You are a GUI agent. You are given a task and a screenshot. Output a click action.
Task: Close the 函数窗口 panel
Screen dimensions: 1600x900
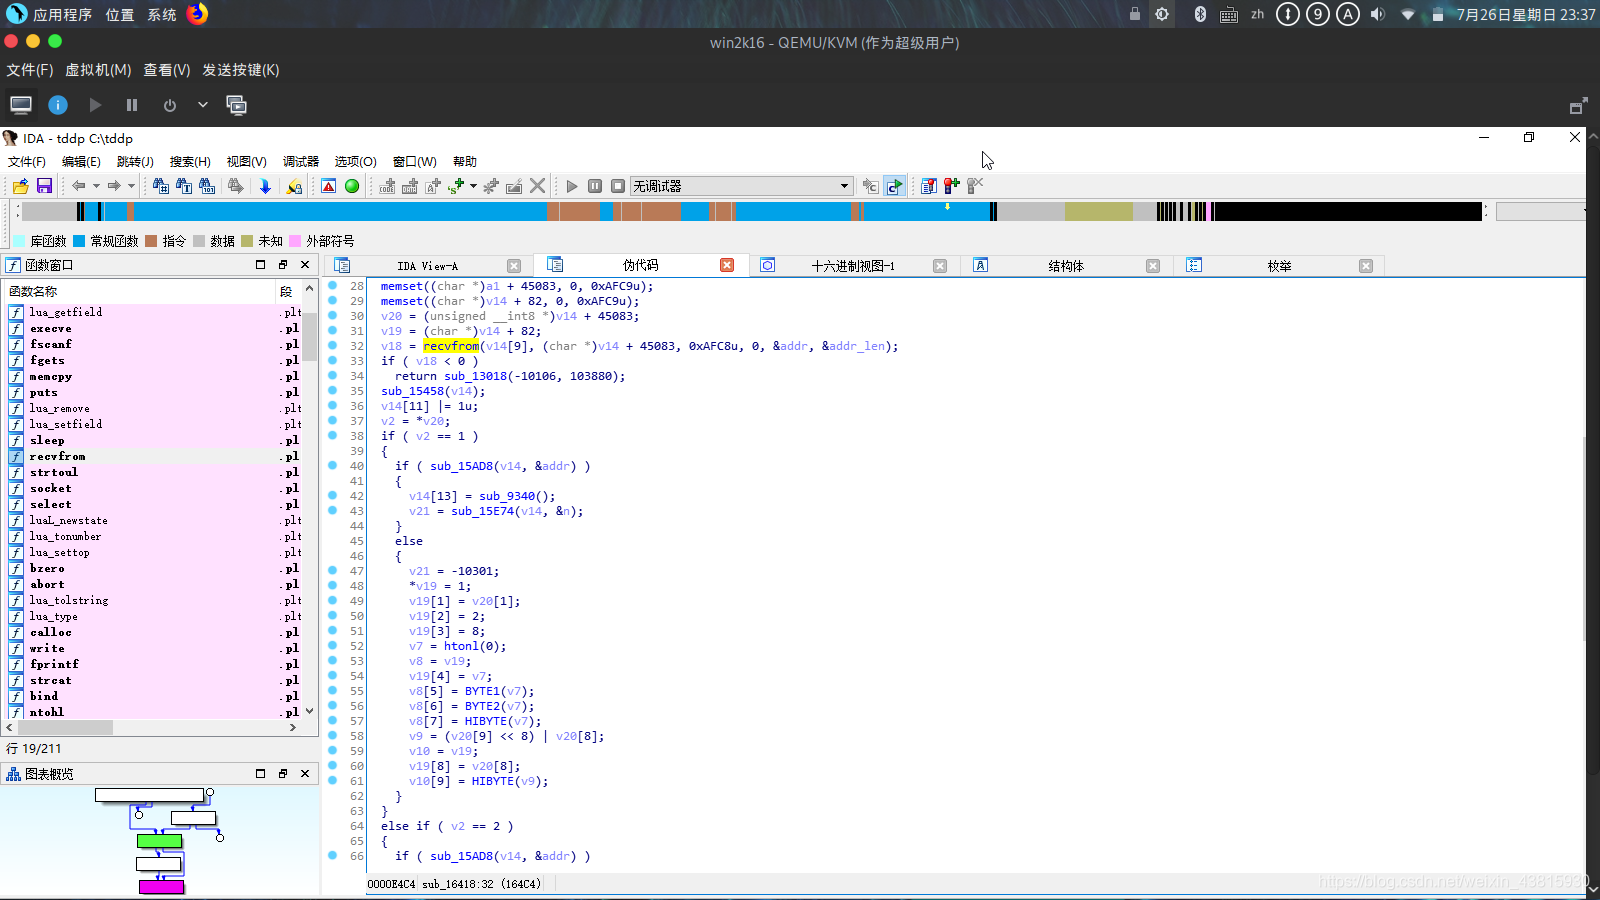[x=305, y=265]
